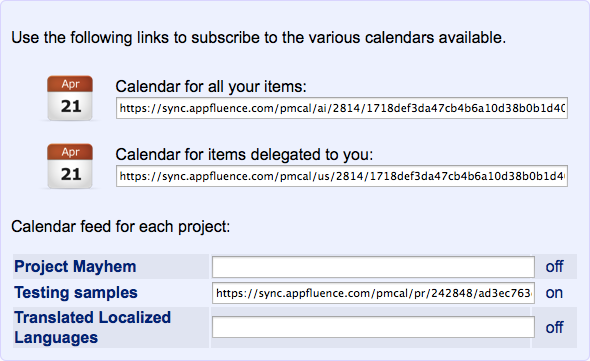Open the Translated Localized Languages link
The image size is (590, 361).
(93, 327)
